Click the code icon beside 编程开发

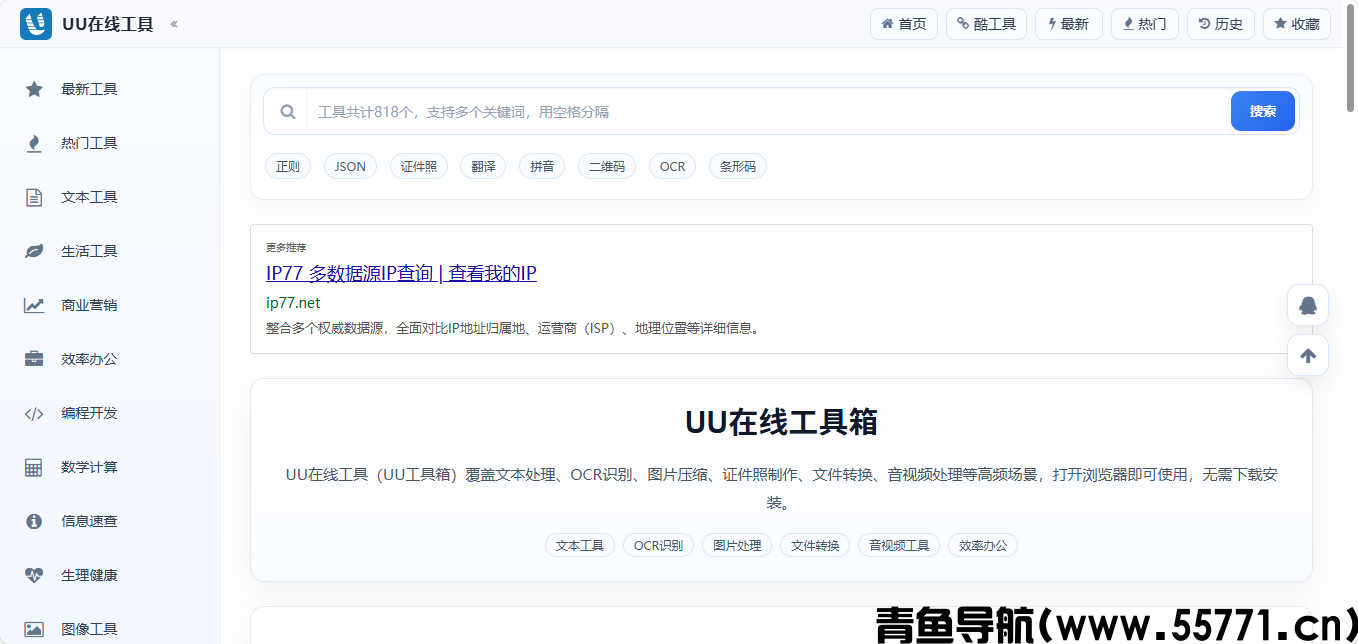click(x=34, y=413)
